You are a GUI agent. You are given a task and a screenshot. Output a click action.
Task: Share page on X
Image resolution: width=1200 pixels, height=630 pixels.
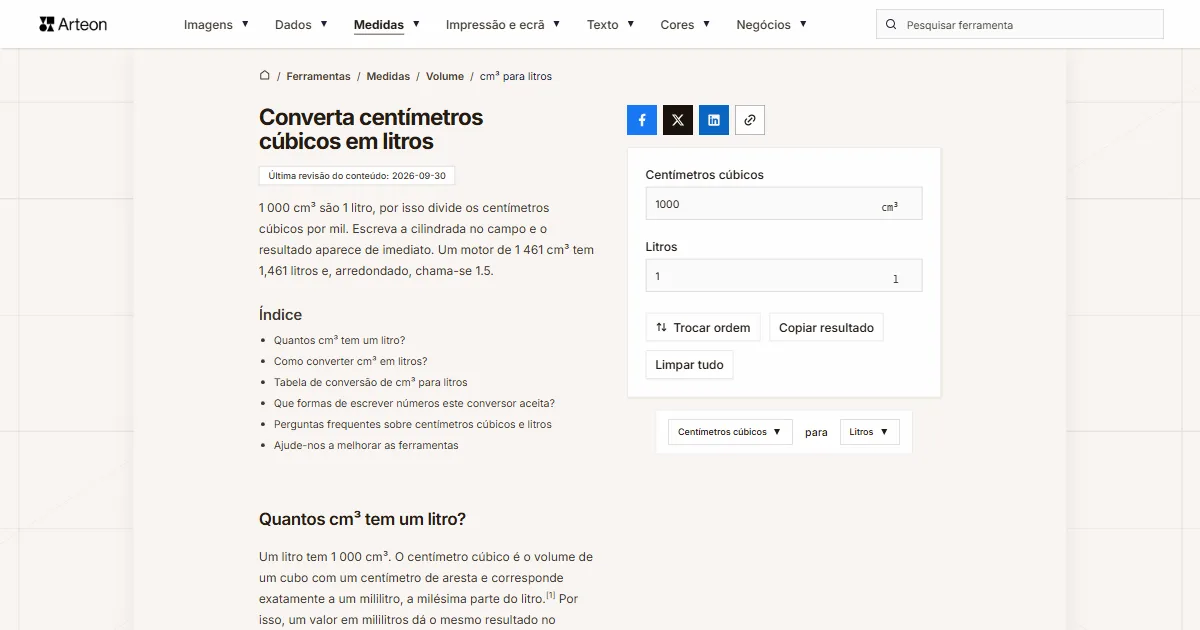click(x=678, y=120)
